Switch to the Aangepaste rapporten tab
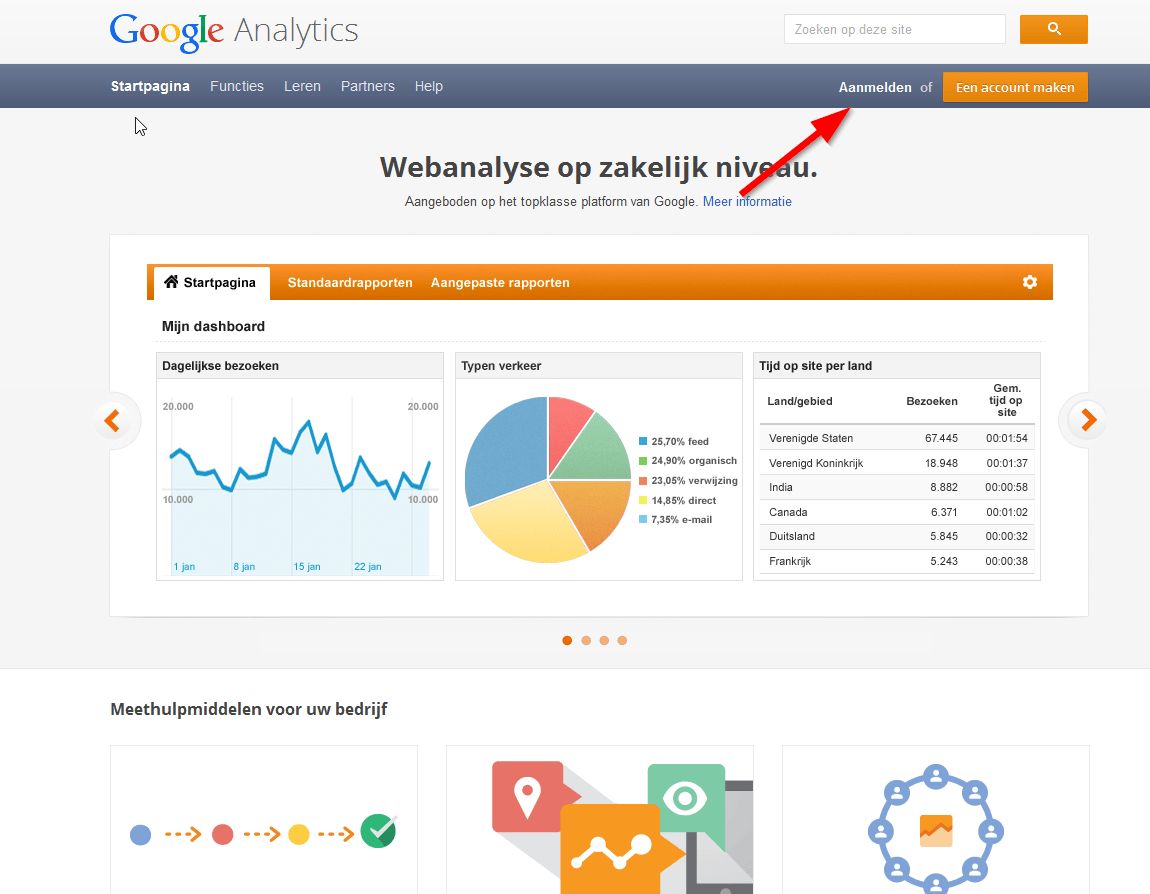 500,282
